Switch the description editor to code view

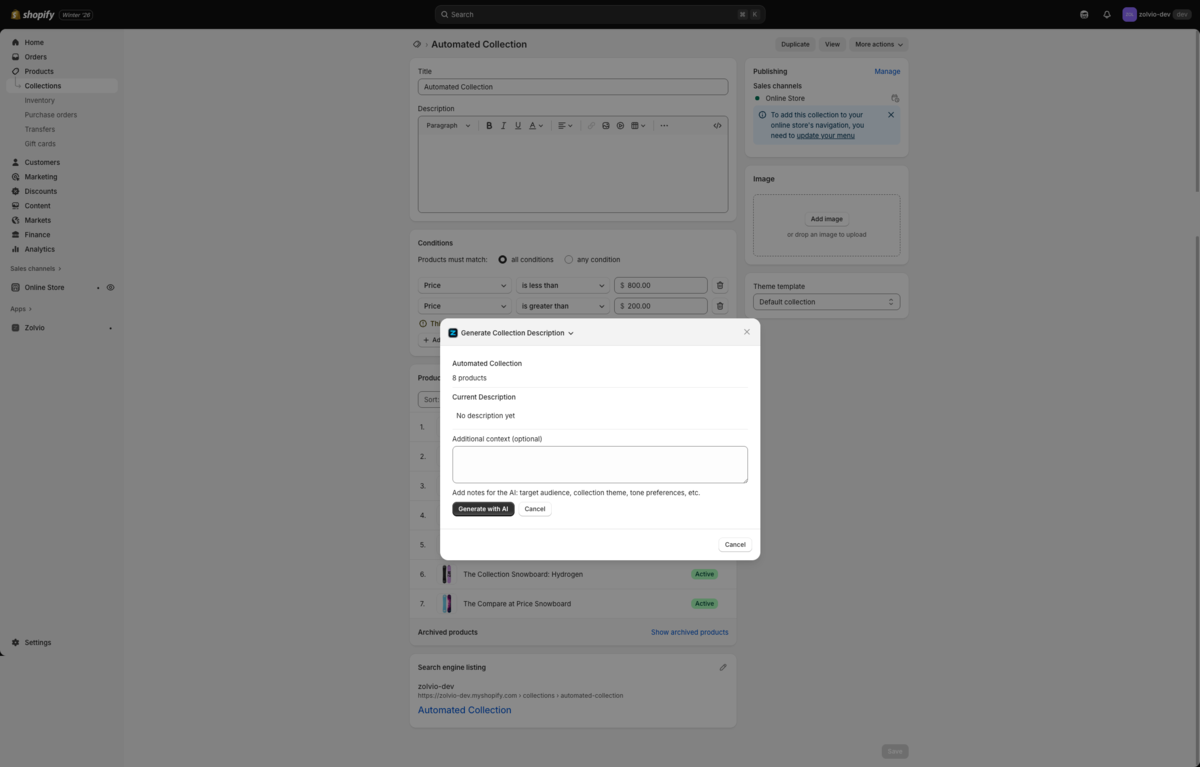coord(717,125)
